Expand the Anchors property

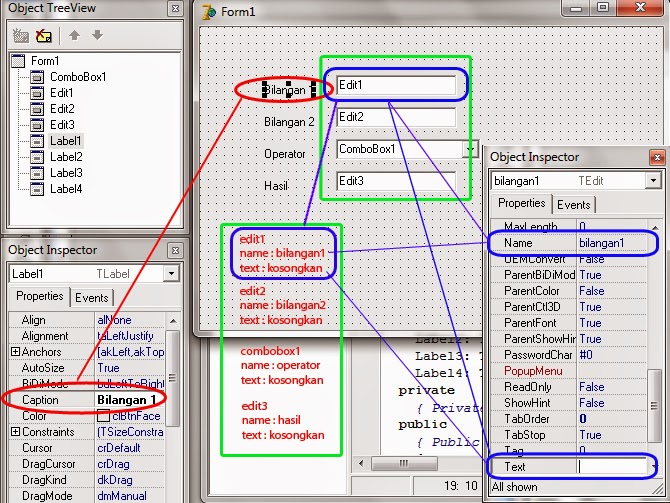(x=15, y=352)
